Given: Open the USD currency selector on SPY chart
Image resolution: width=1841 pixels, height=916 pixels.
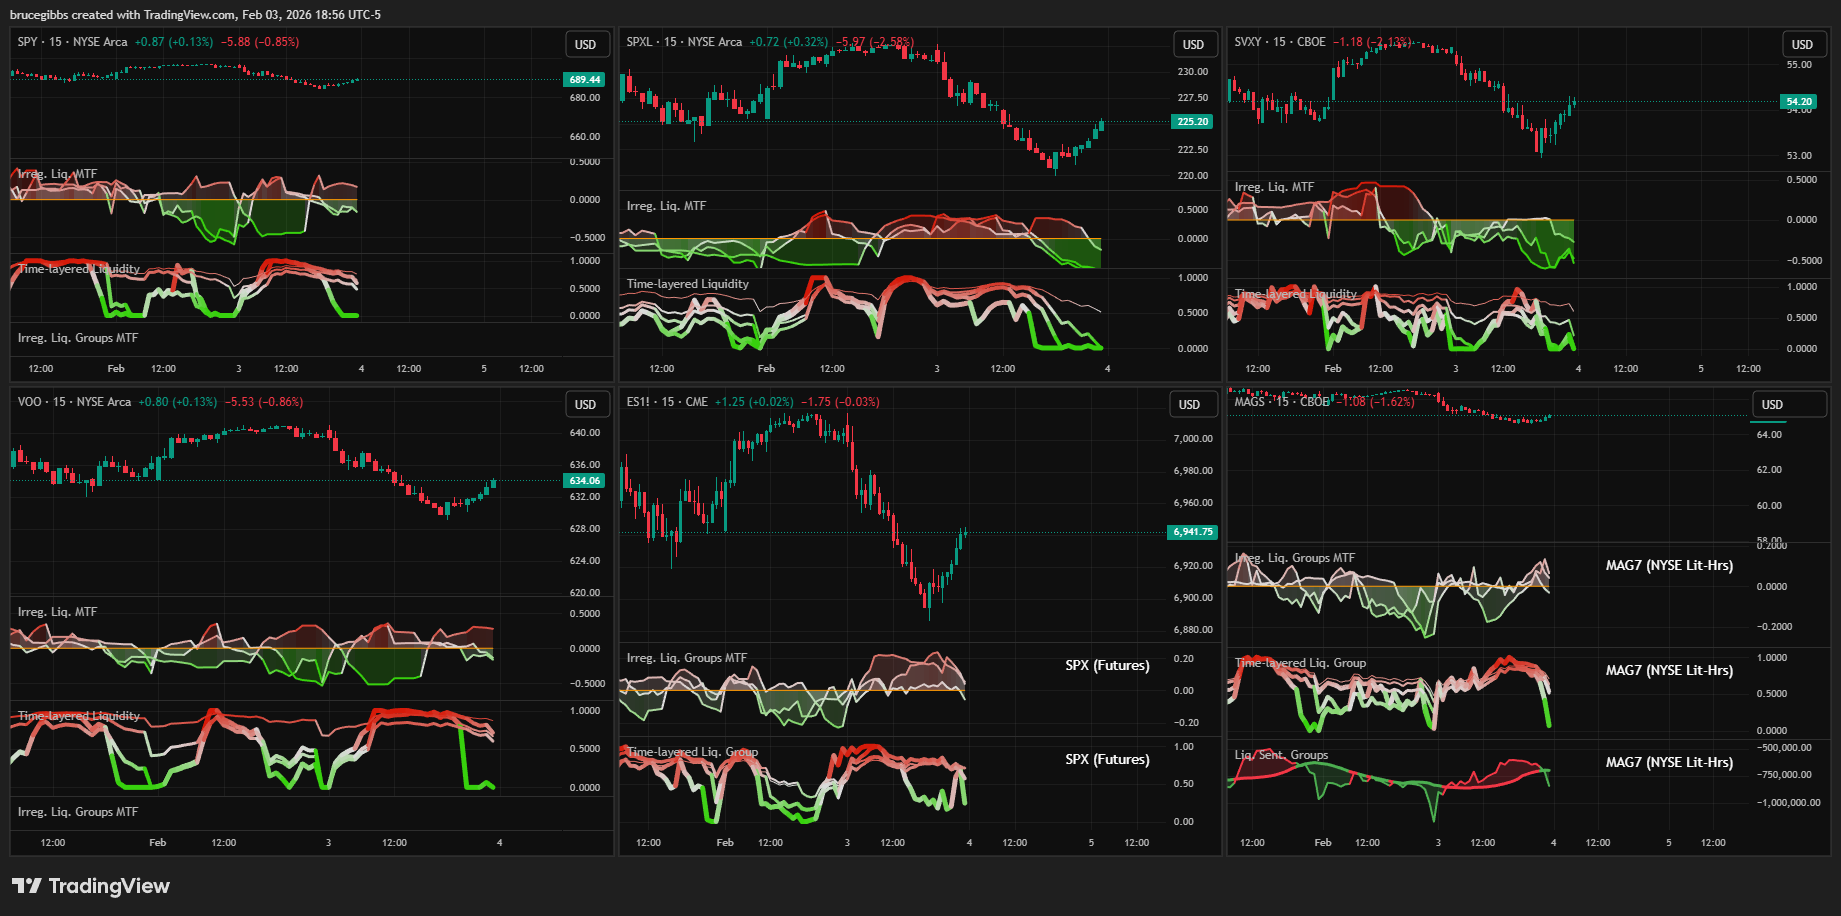Looking at the screenshot, I should 585,45.
